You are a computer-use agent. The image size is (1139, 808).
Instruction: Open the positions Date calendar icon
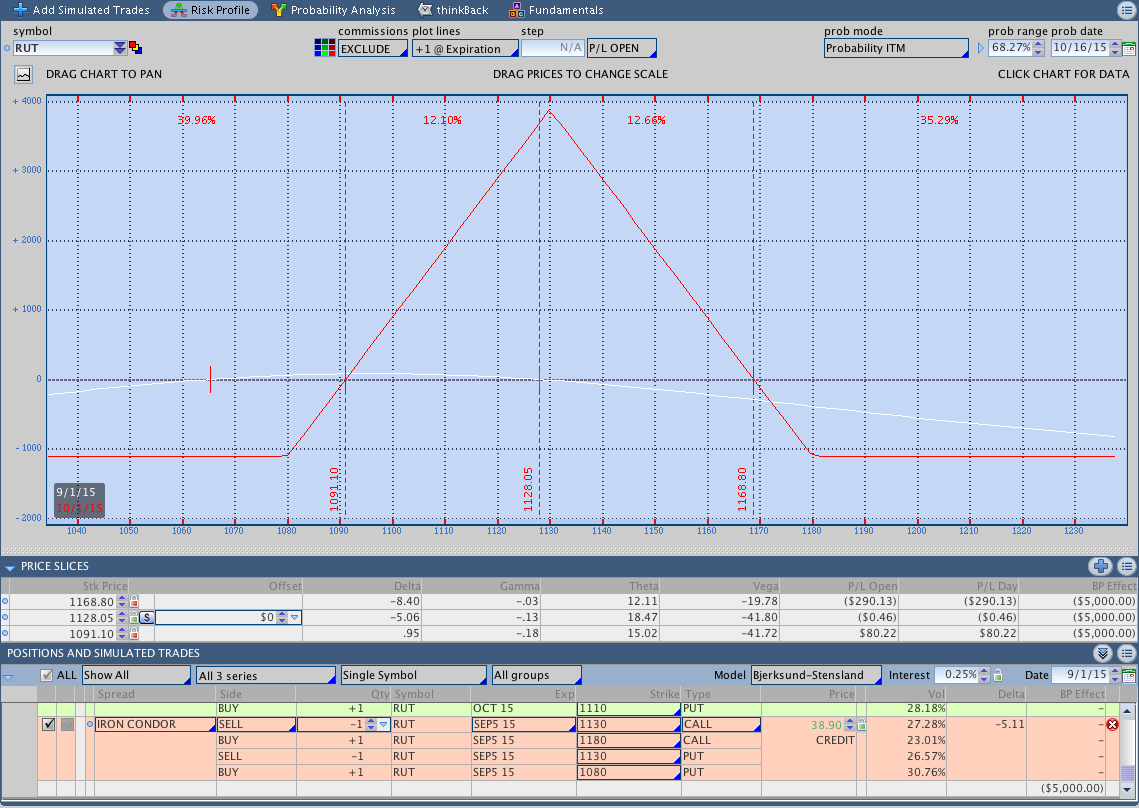tap(1130, 676)
